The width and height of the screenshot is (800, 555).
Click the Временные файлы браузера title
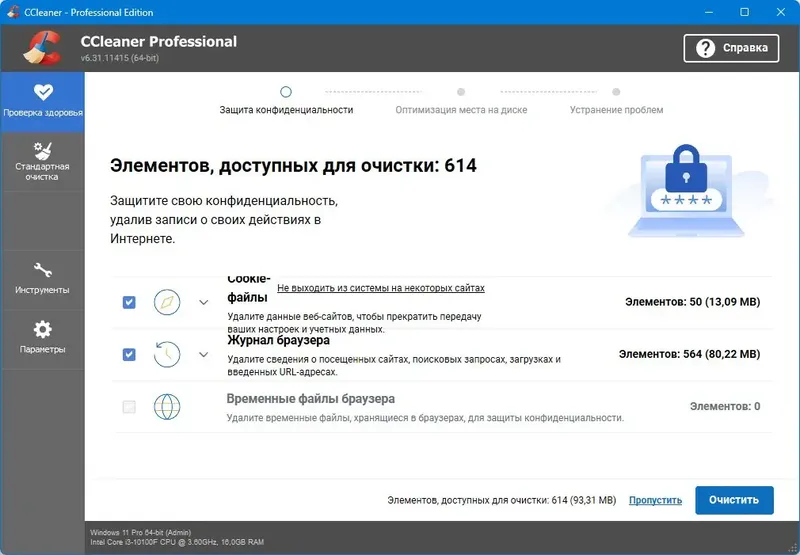(x=311, y=399)
